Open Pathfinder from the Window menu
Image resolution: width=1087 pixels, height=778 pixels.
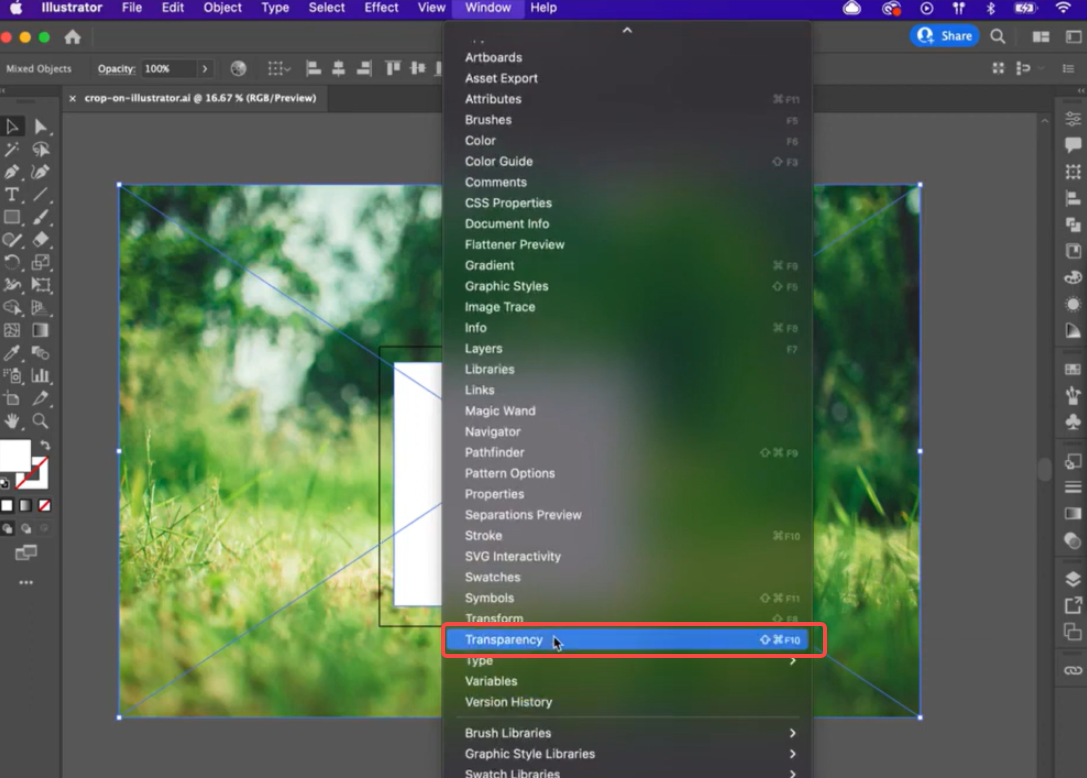pyautogui.click(x=494, y=453)
